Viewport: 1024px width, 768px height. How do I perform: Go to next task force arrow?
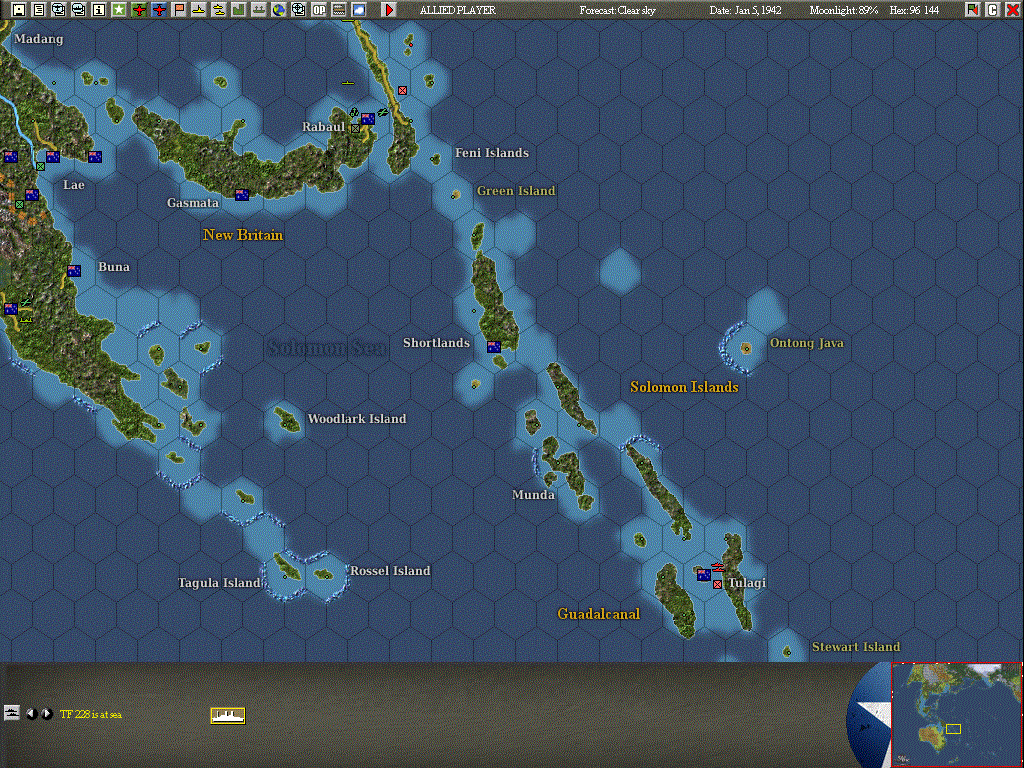coord(47,714)
